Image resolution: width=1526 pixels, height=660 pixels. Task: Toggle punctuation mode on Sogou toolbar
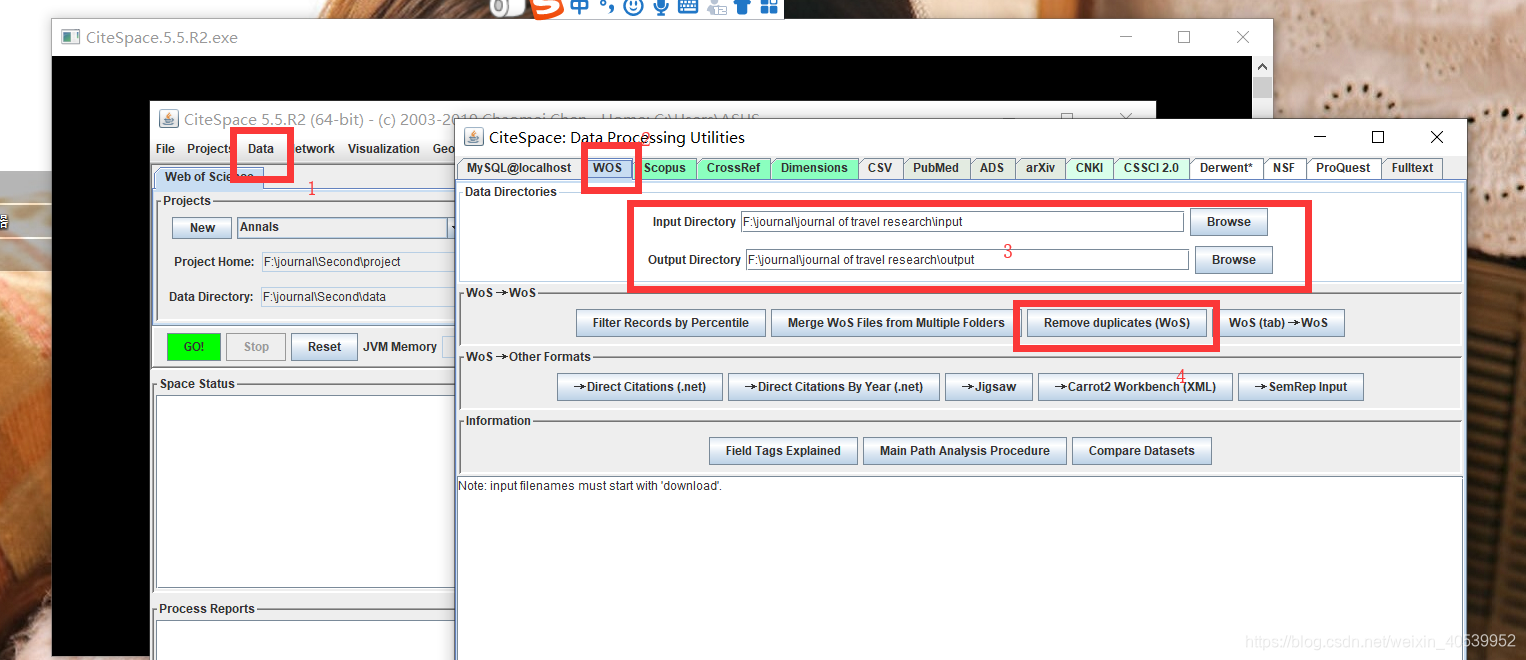606,7
